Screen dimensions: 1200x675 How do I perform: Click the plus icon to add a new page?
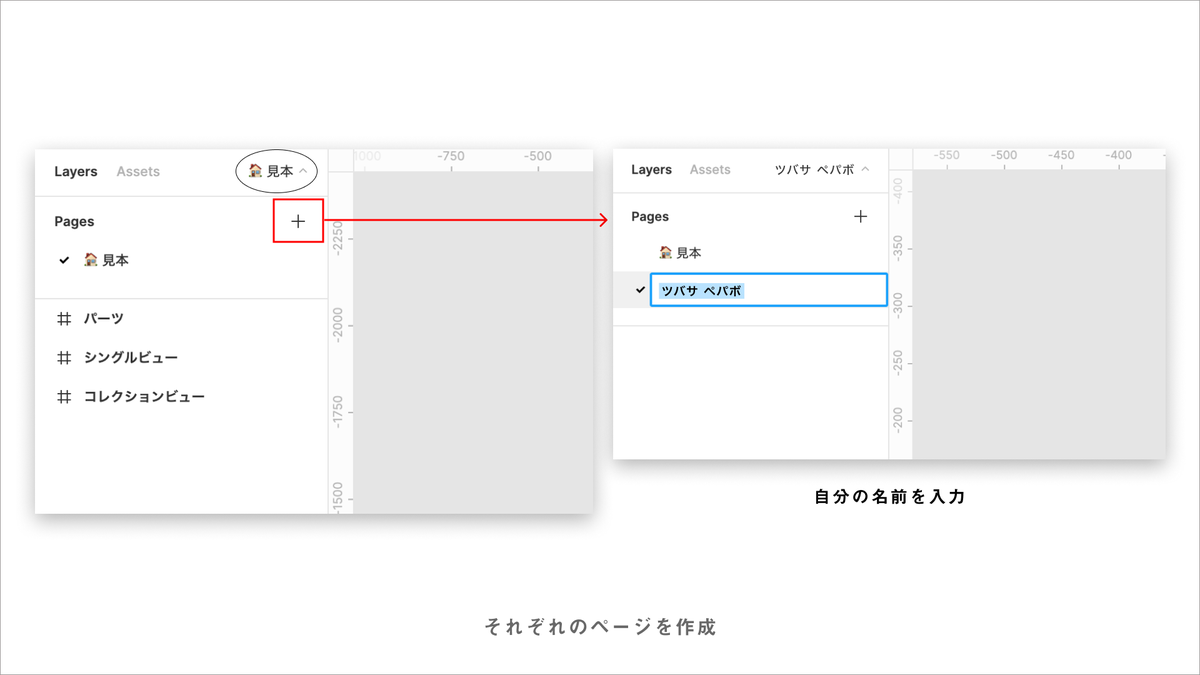click(x=297, y=221)
